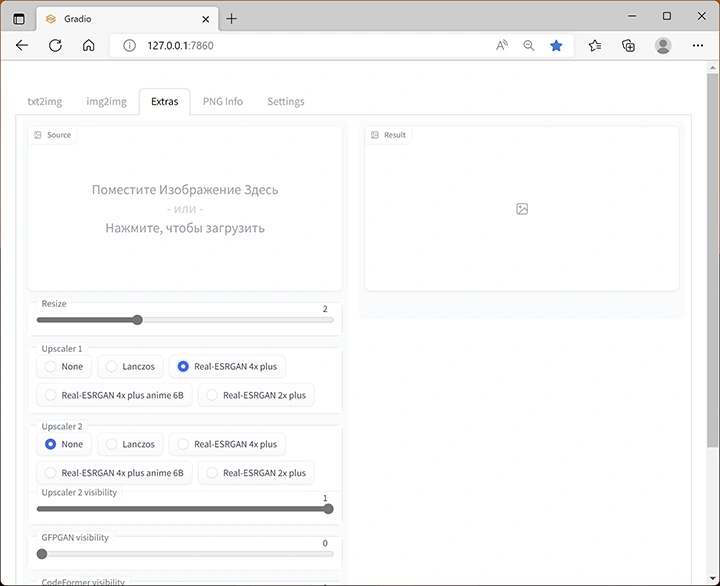Image resolution: width=720 pixels, height=586 pixels.
Task: Open the tab actions menu icon
Action: point(19,19)
